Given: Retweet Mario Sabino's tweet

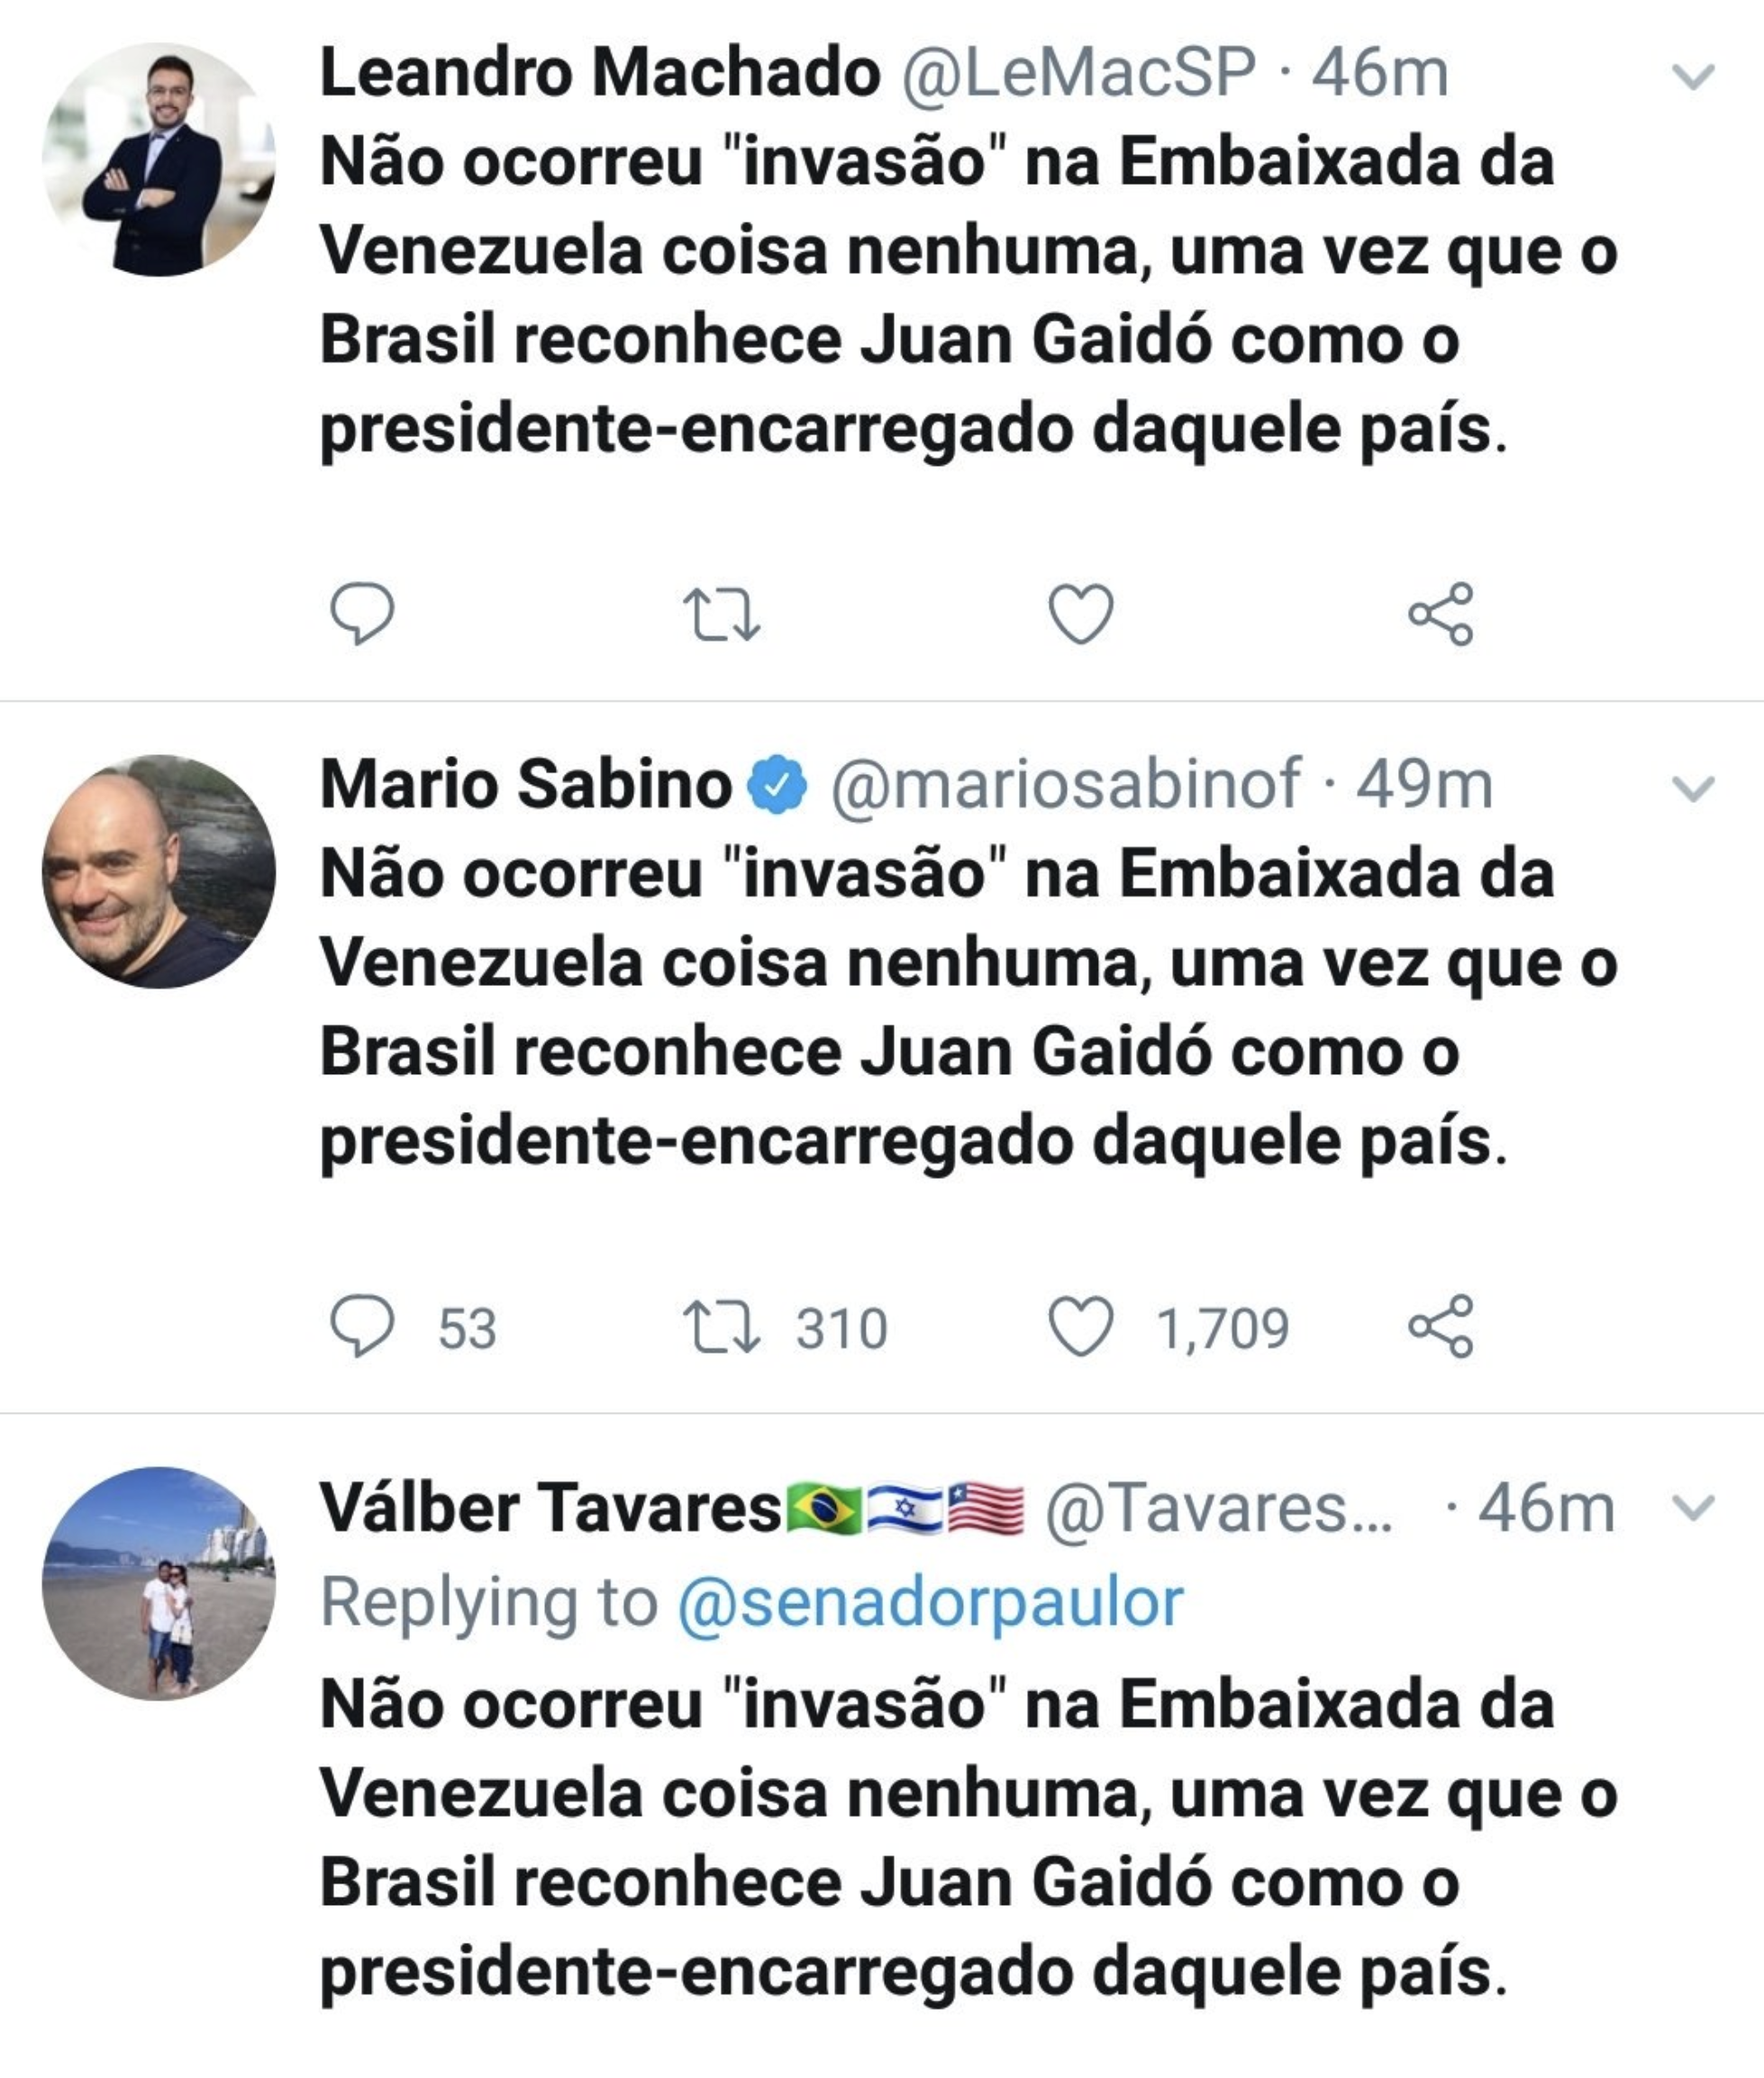Looking at the screenshot, I should click(721, 1327).
